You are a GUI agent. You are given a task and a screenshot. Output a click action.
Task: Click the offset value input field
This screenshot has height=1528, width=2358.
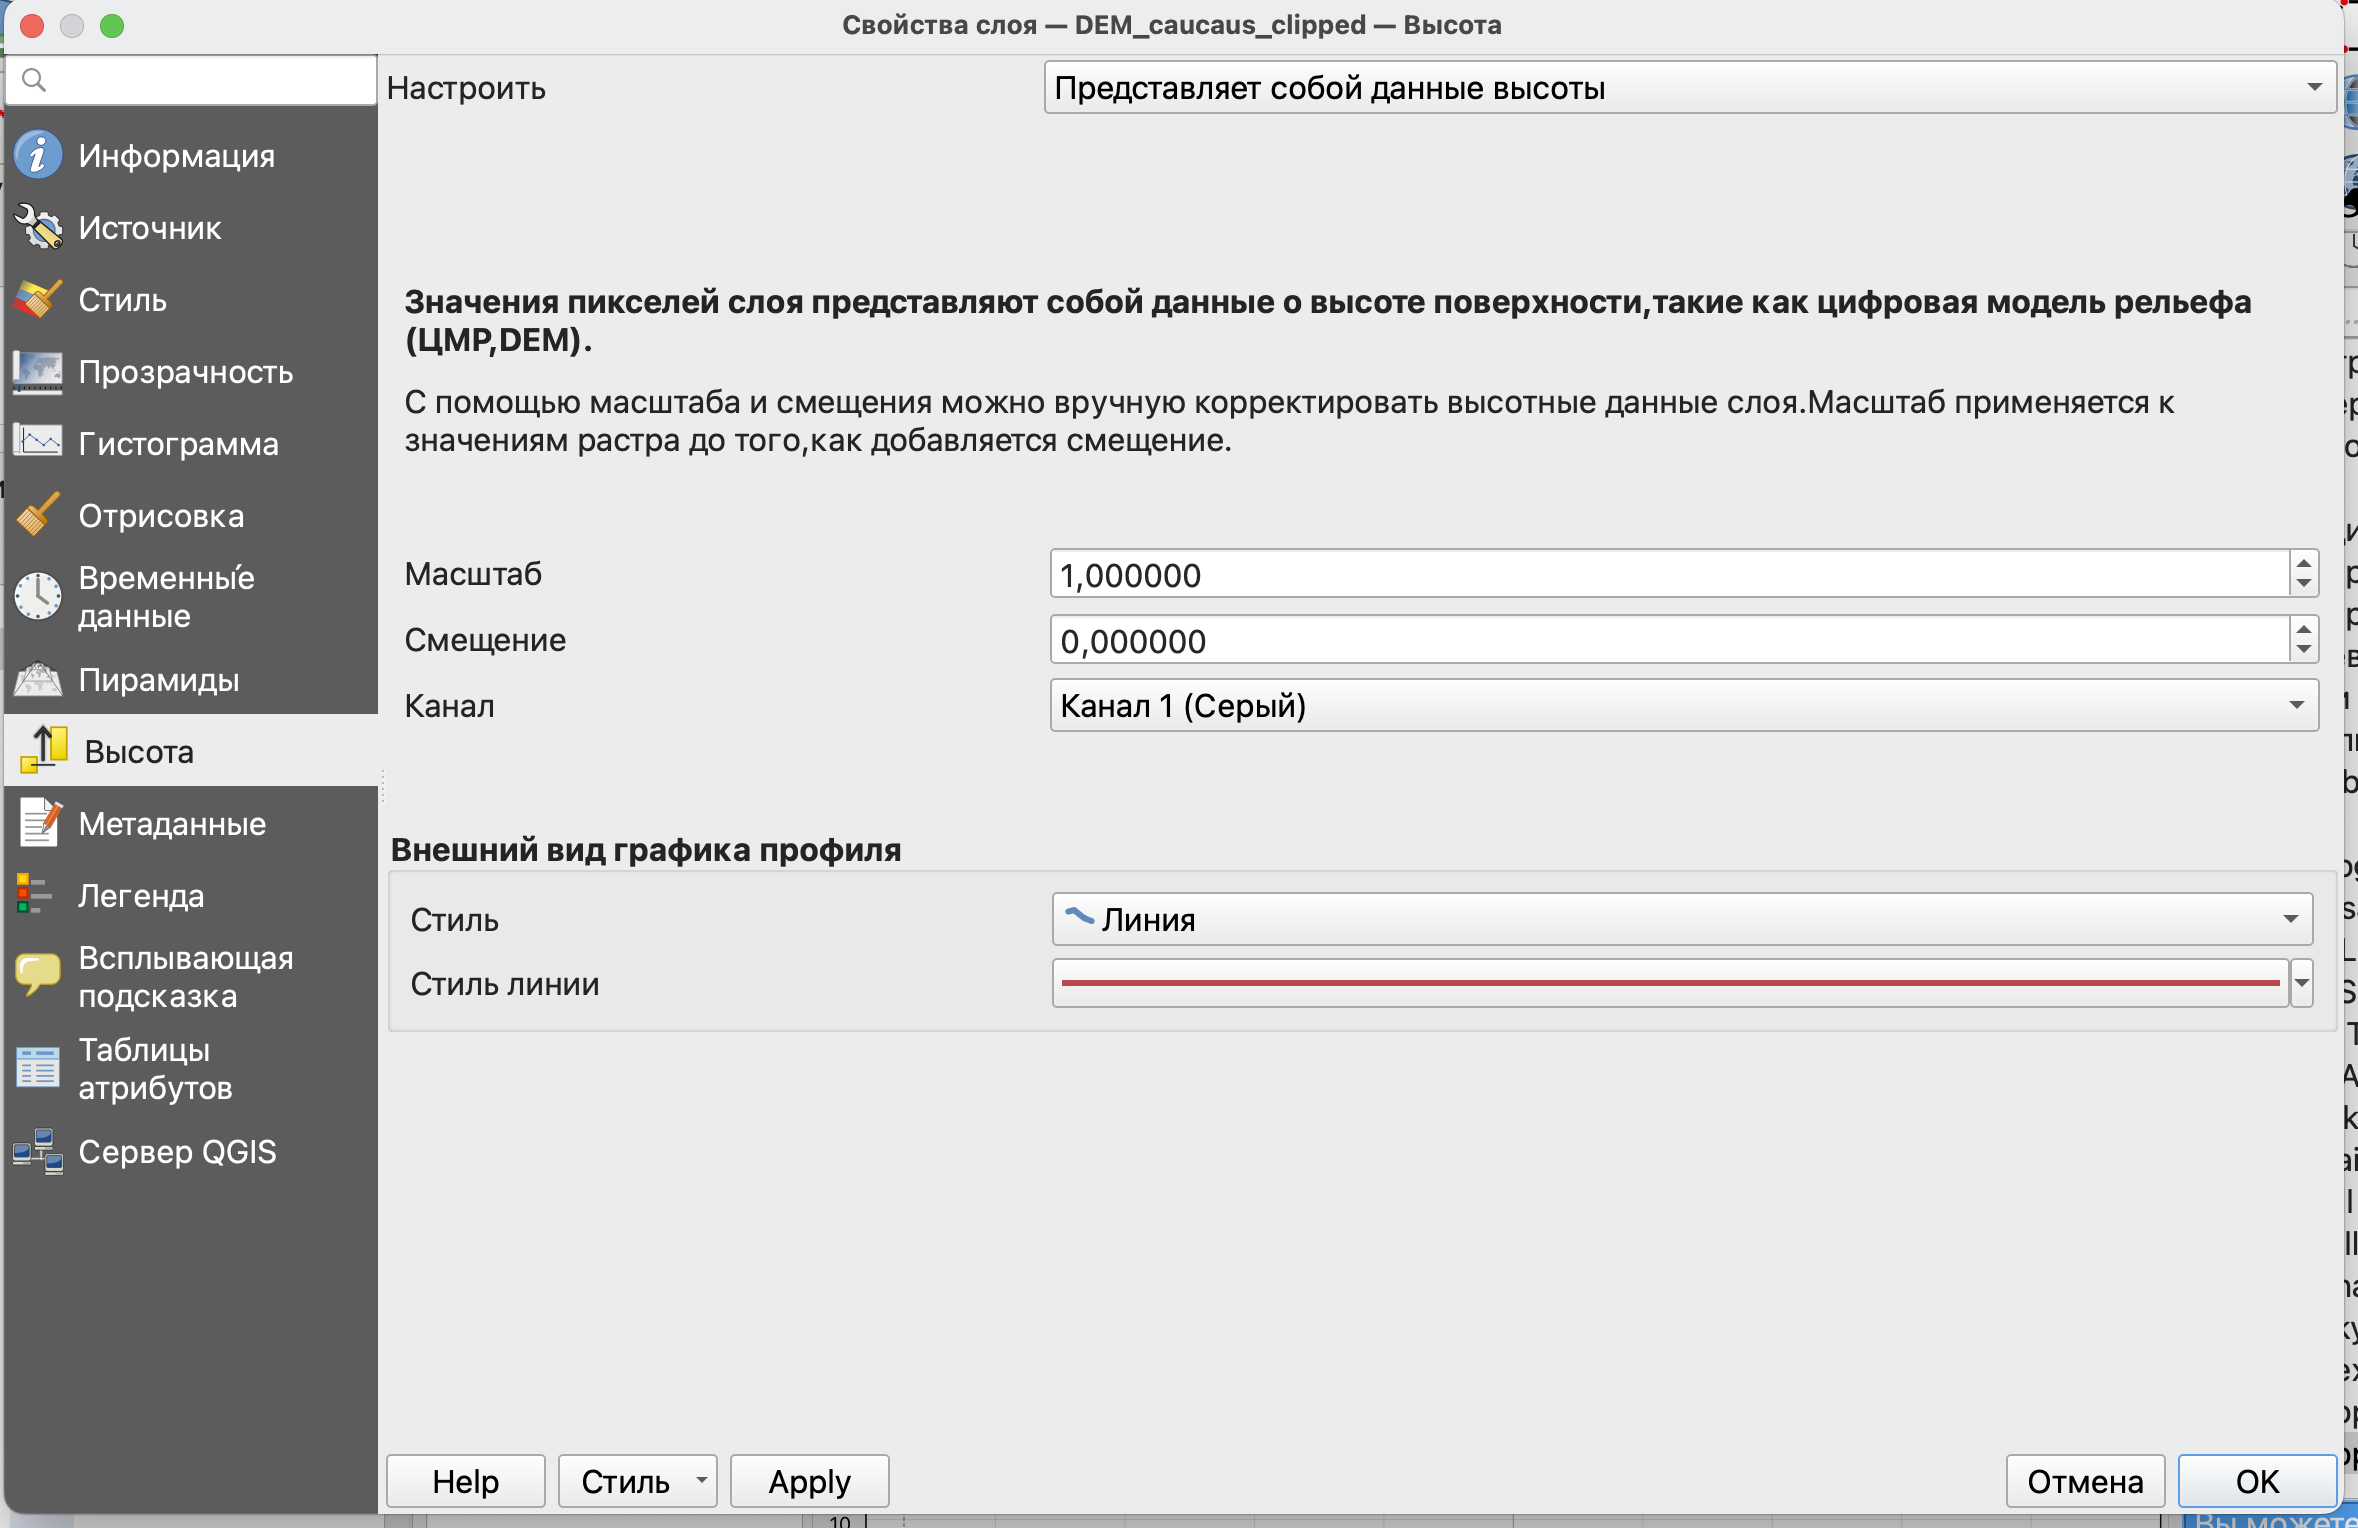(1667, 641)
